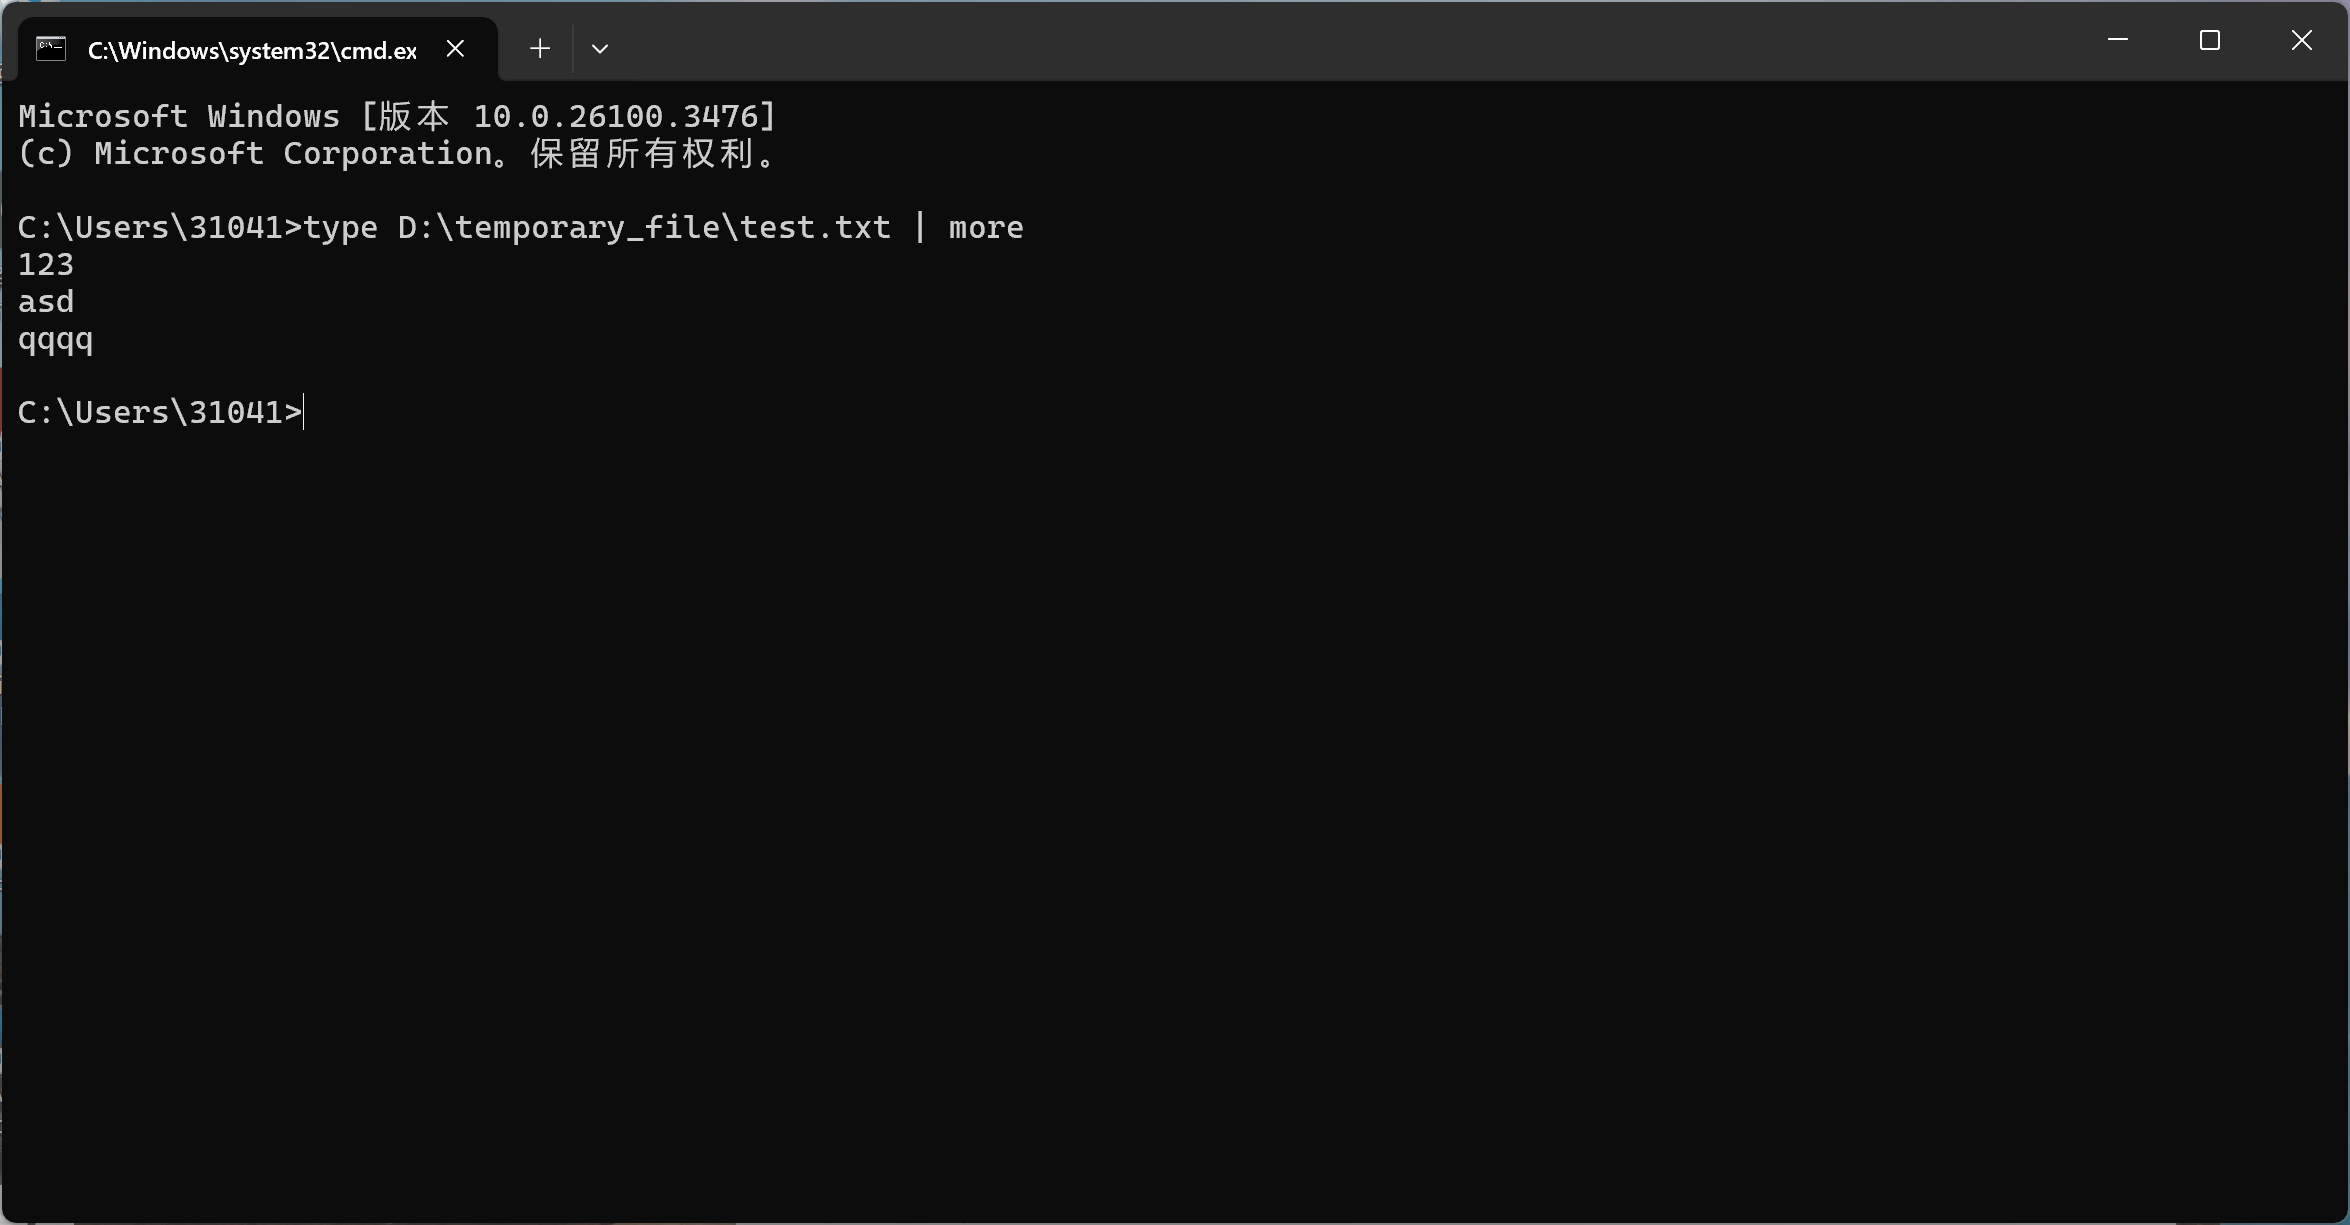The width and height of the screenshot is (2350, 1225).
Task: Click the output line qqqq
Action: tap(56, 340)
